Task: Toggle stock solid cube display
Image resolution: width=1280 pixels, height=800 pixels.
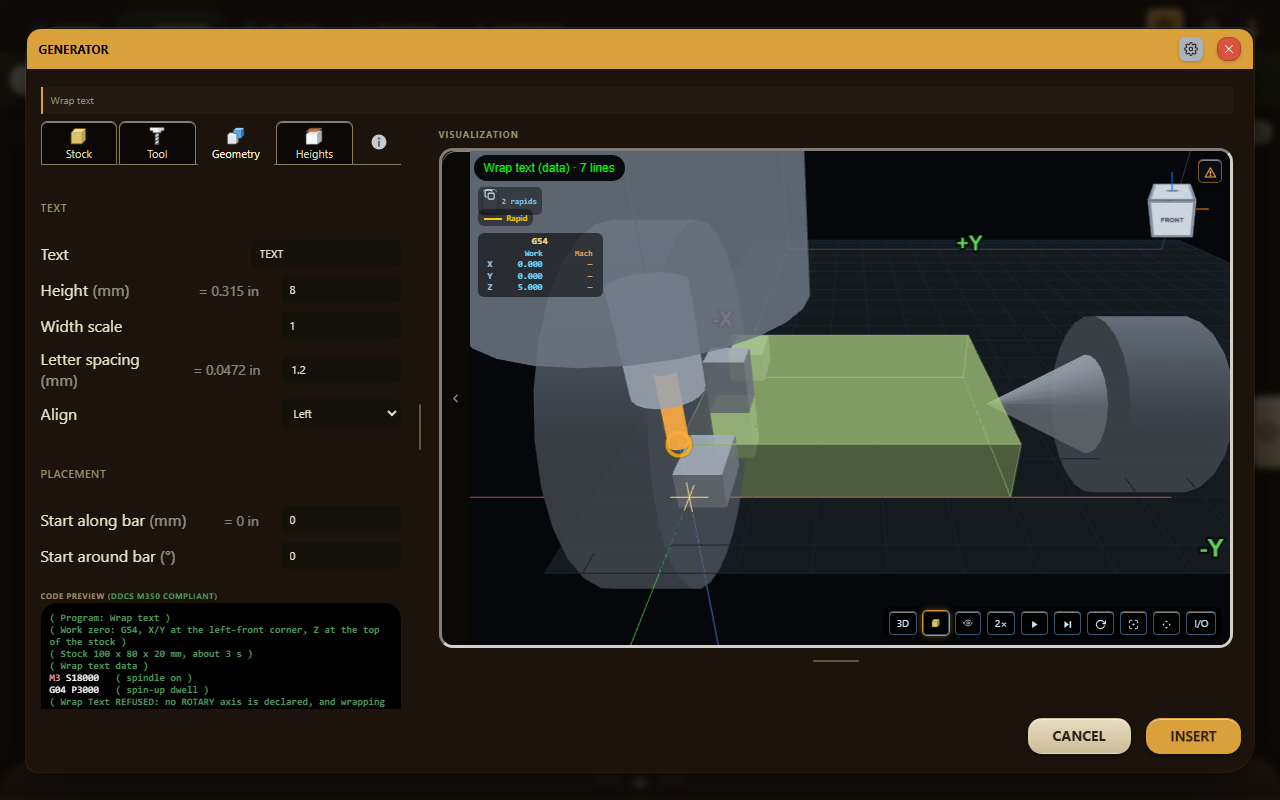Action: tap(936, 623)
